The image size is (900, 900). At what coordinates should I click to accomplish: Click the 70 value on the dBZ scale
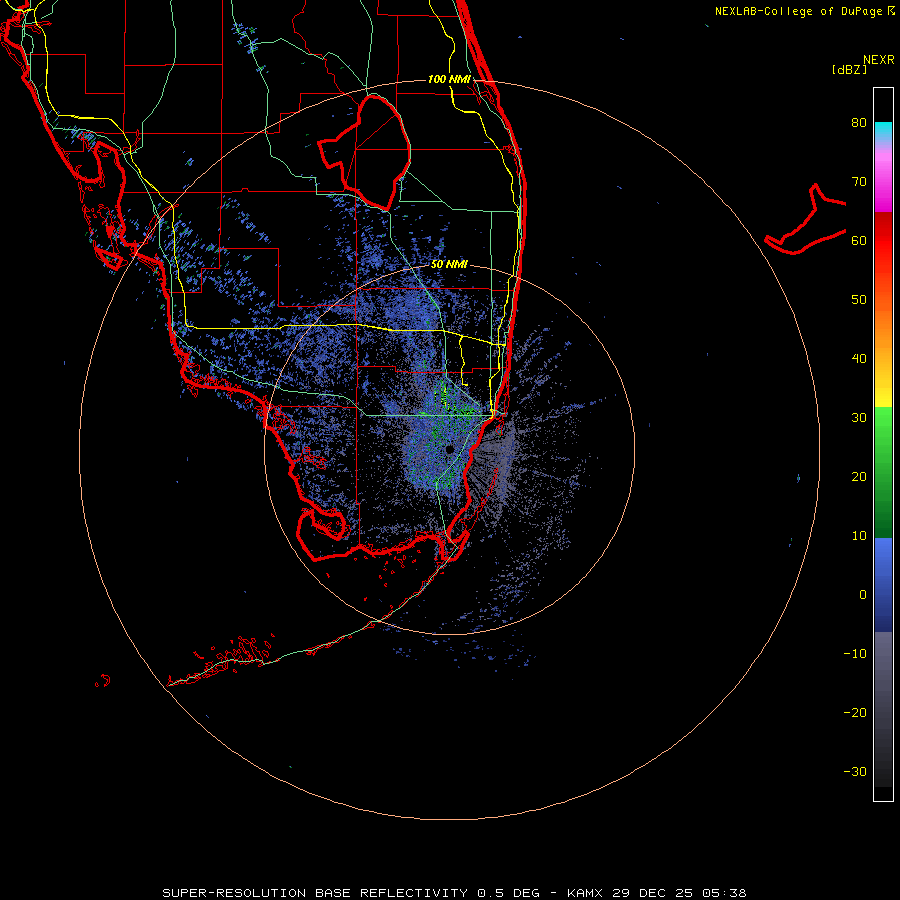click(859, 182)
